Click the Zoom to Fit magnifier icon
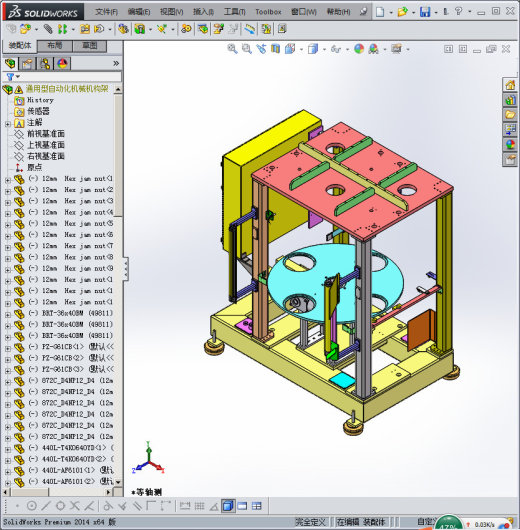This screenshot has height=530, width=520. pos(232,49)
